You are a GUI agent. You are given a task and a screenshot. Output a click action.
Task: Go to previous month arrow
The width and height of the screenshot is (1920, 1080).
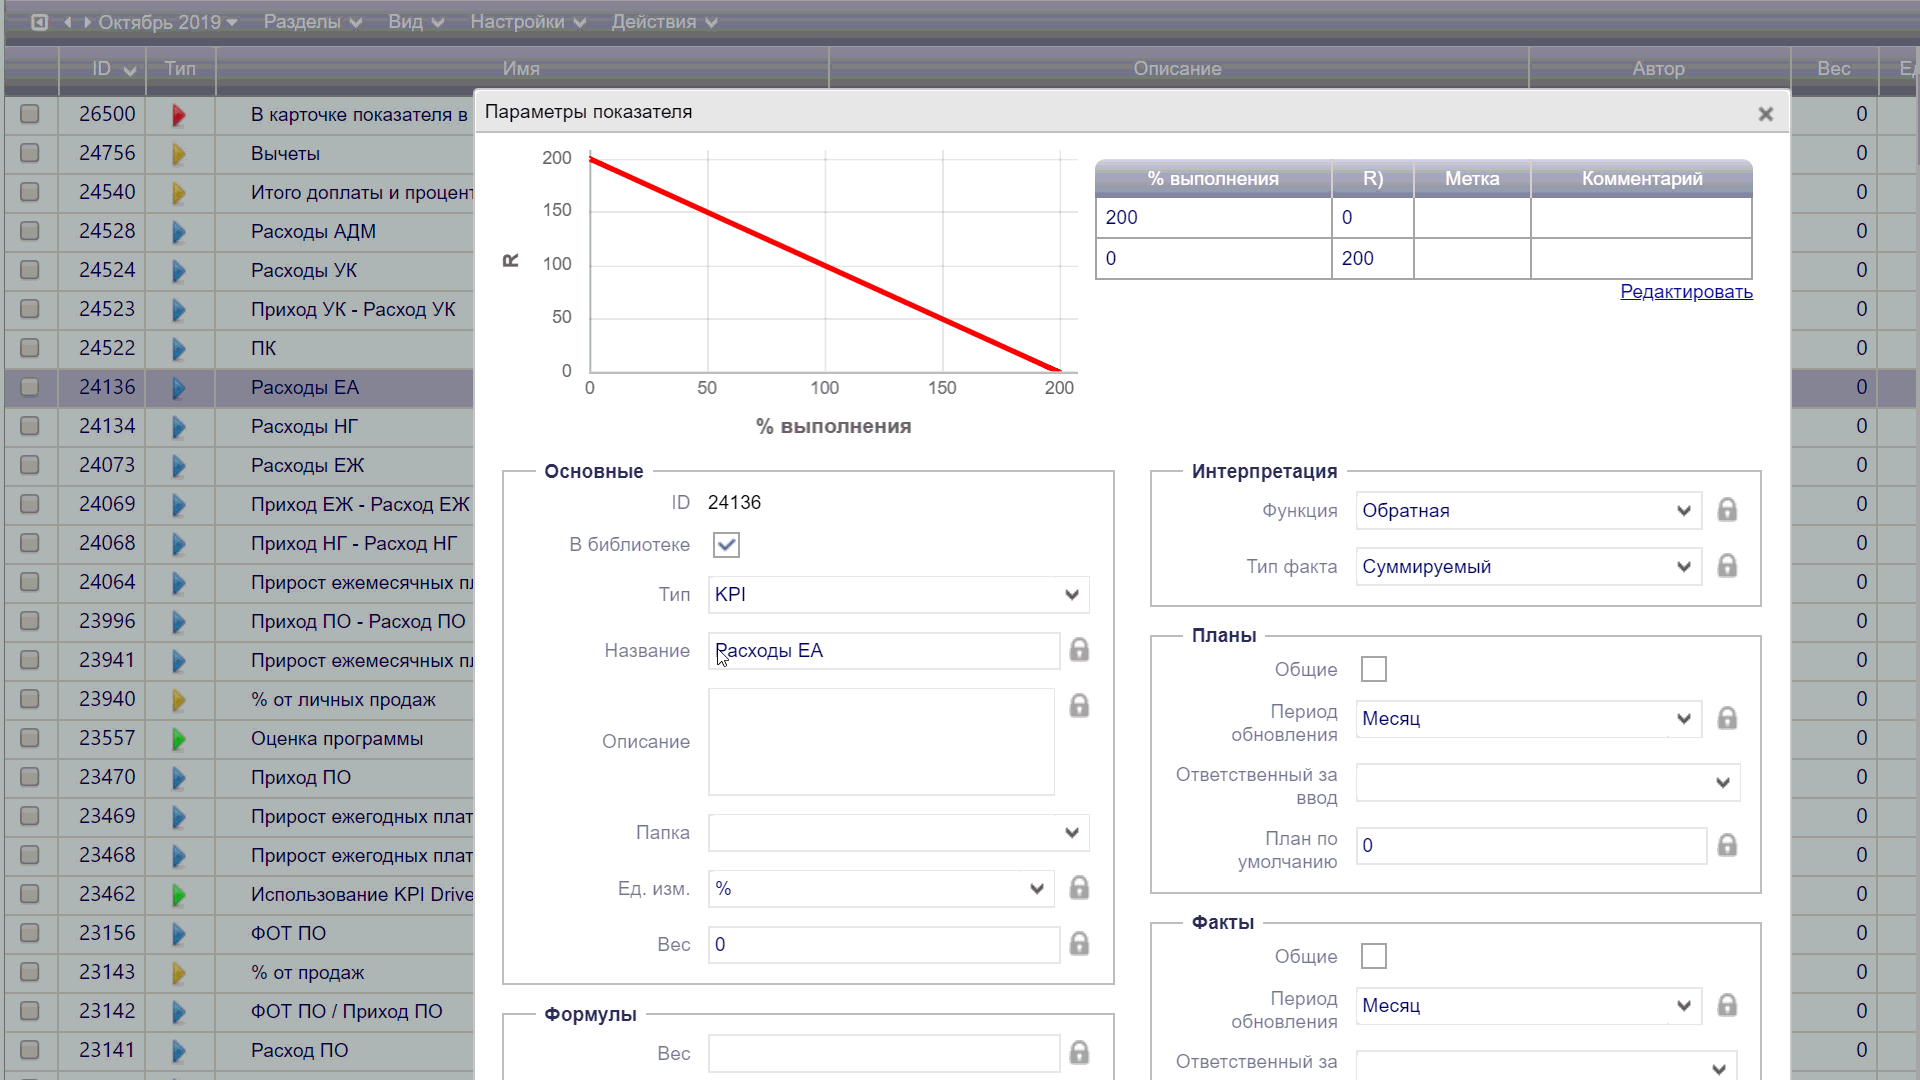(x=67, y=22)
